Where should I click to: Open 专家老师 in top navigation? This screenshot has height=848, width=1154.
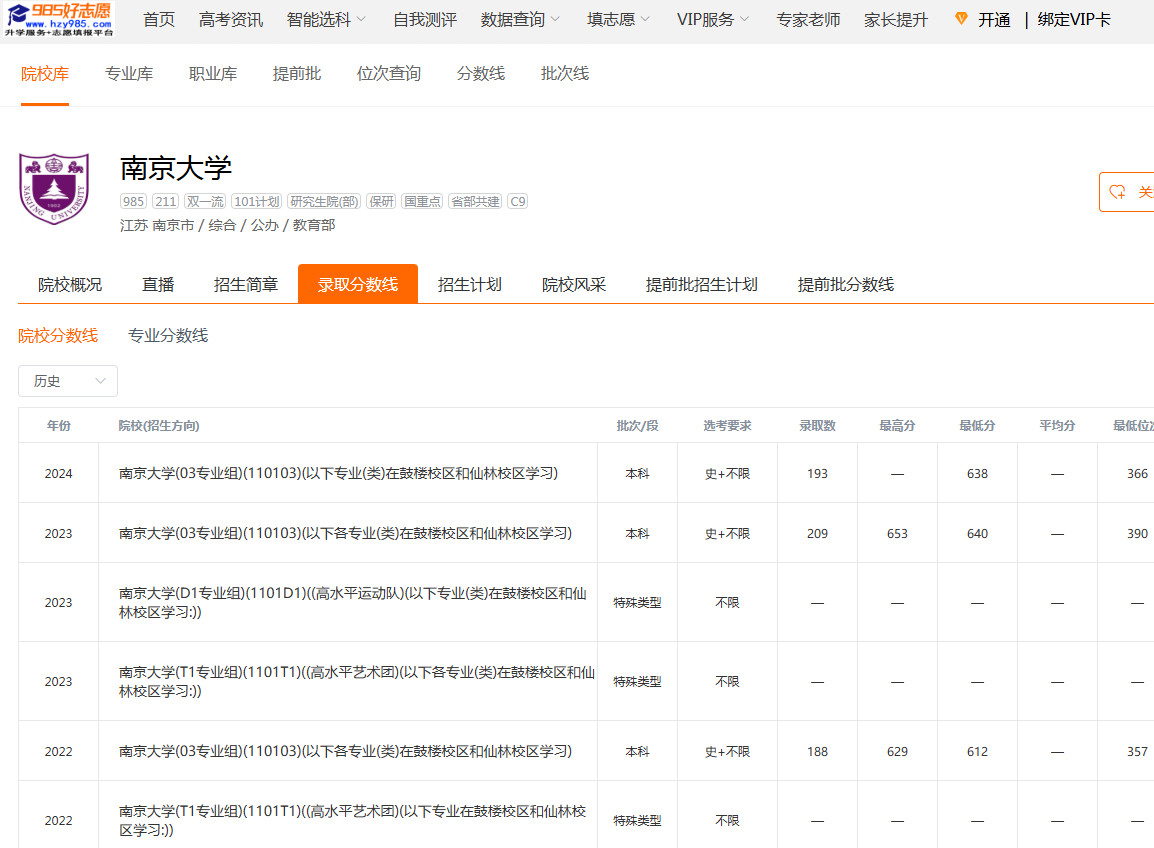pyautogui.click(x=808, y=20)
